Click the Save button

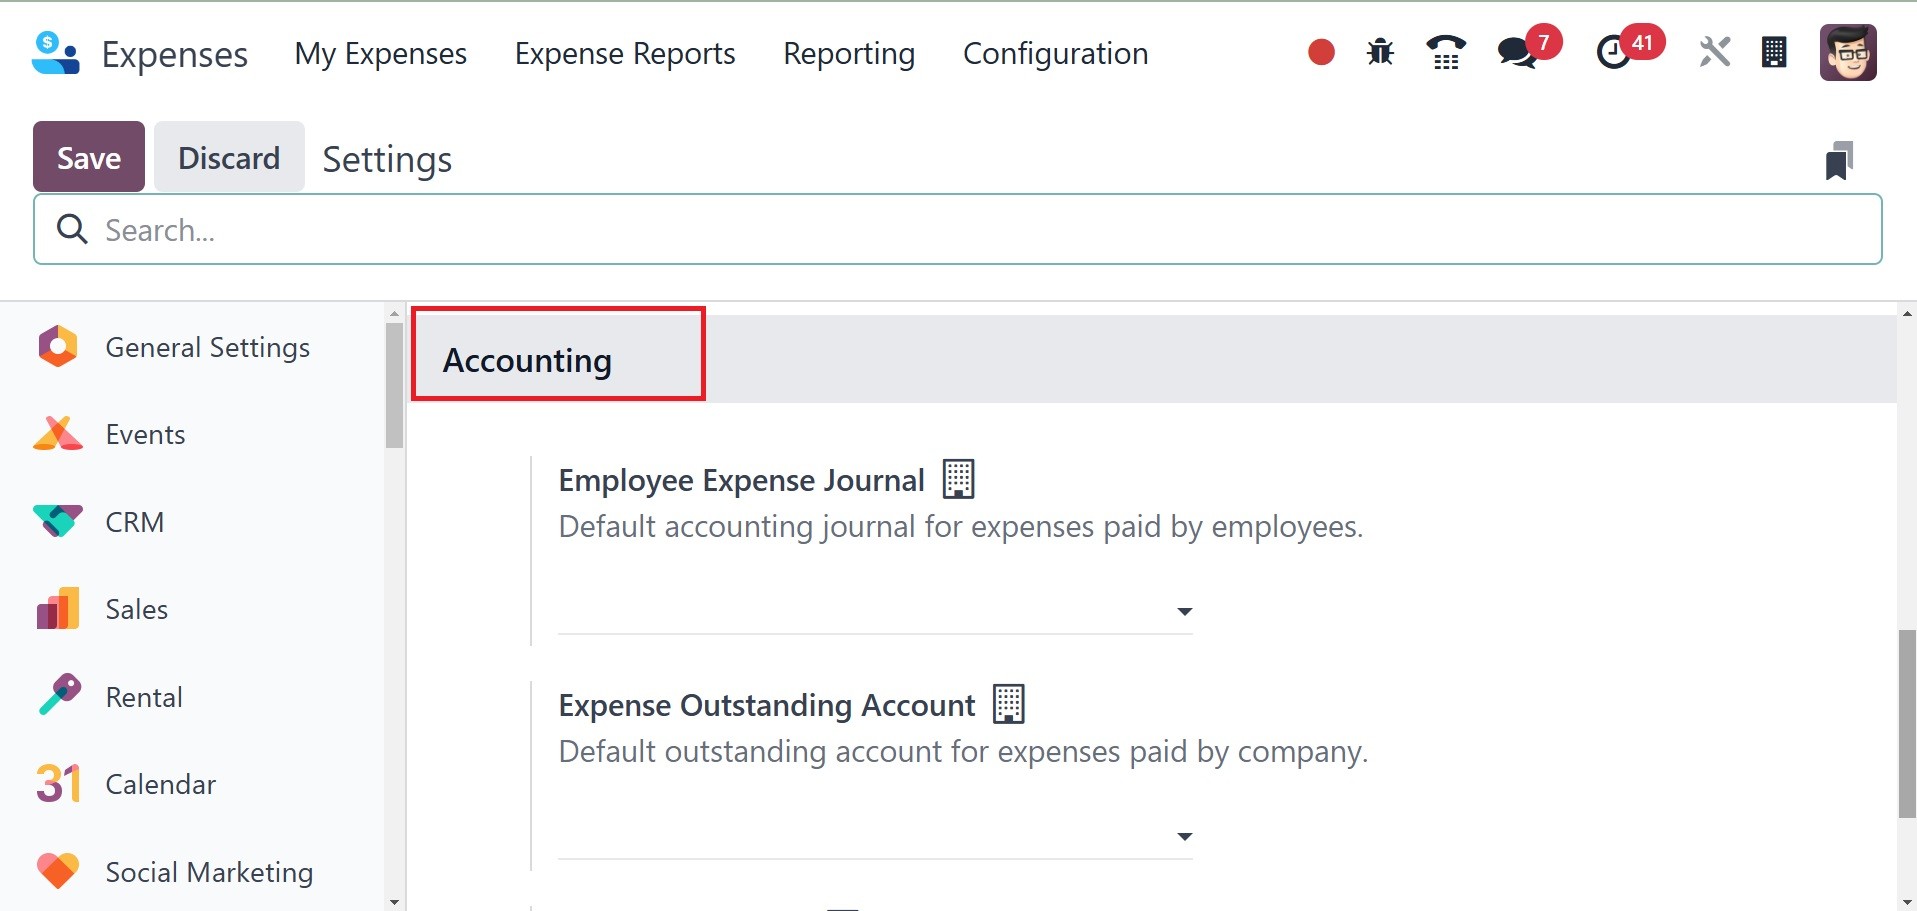coord(89,157)
